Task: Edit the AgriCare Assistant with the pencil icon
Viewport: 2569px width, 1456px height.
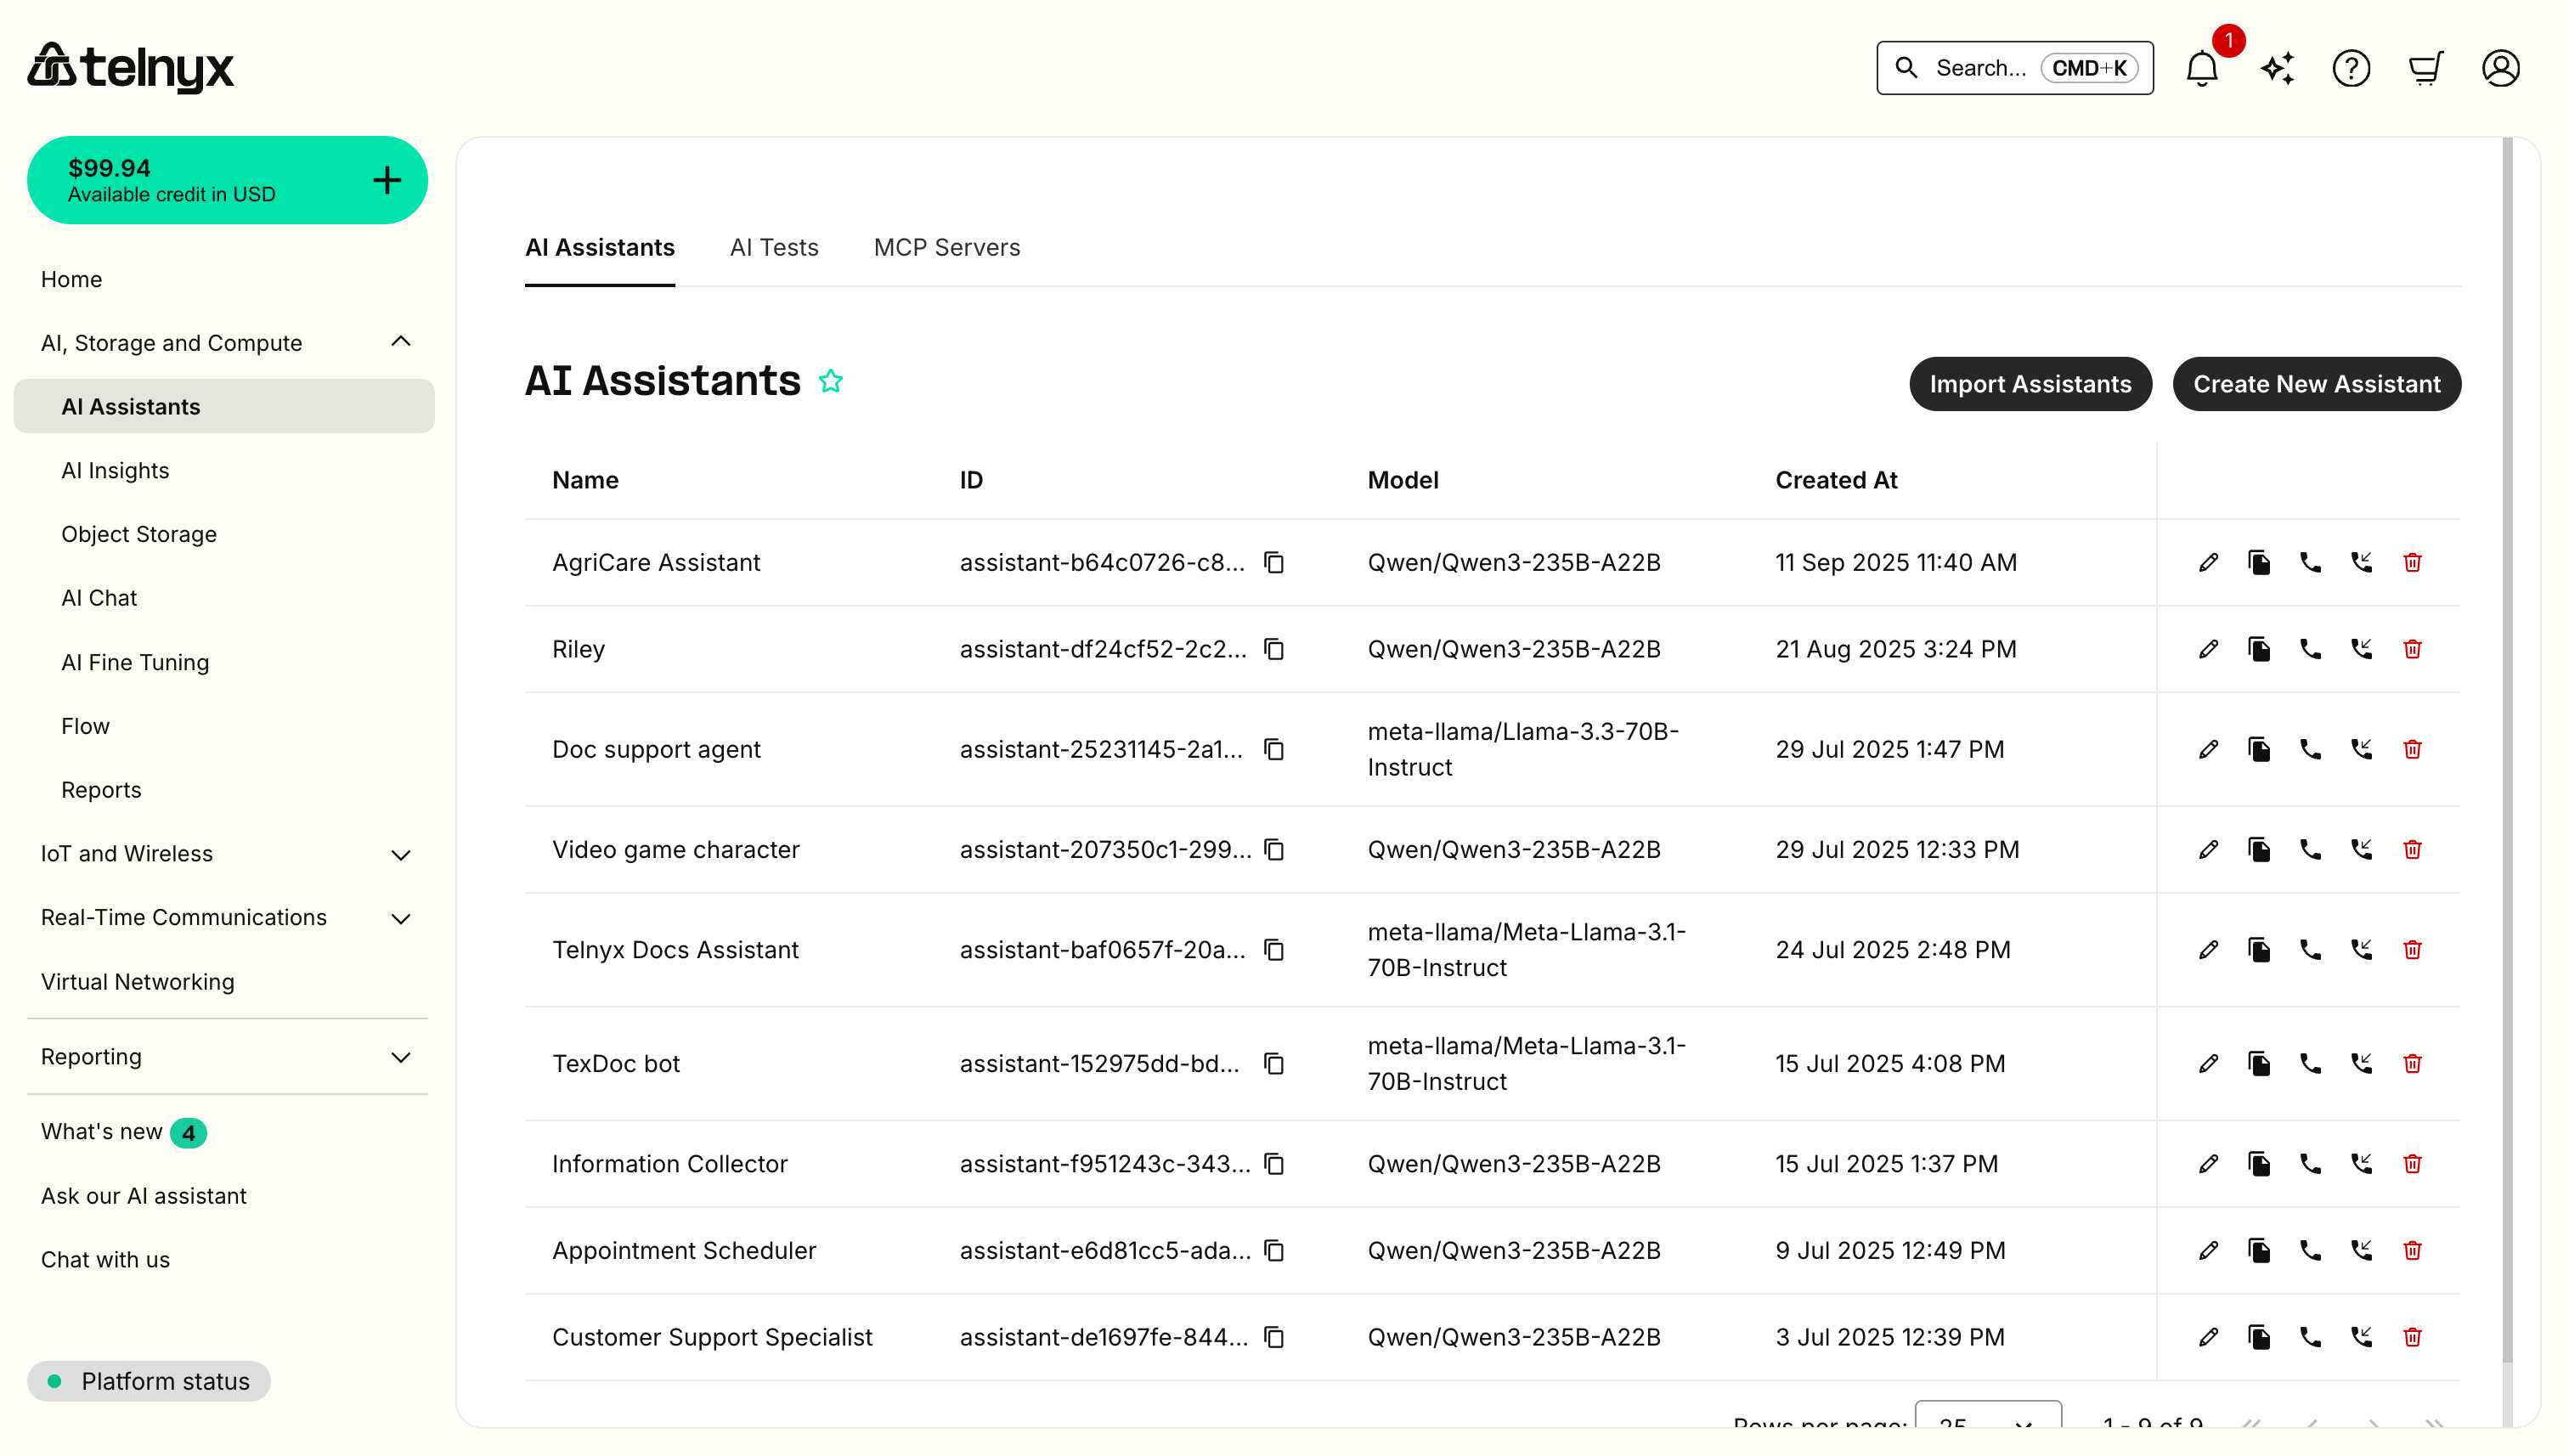Action: click(2208, 562)
